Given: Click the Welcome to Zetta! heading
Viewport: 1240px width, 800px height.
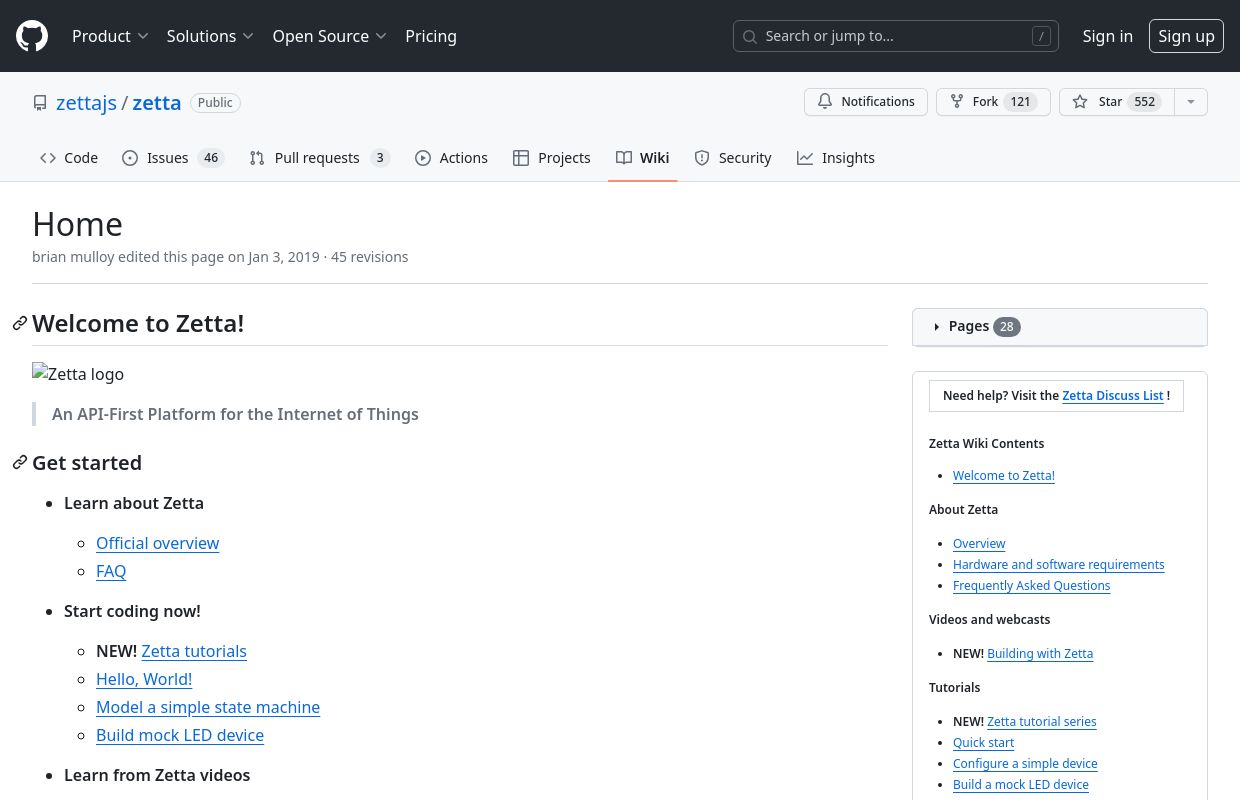Looking at the screenshot, I should [138, 323].
